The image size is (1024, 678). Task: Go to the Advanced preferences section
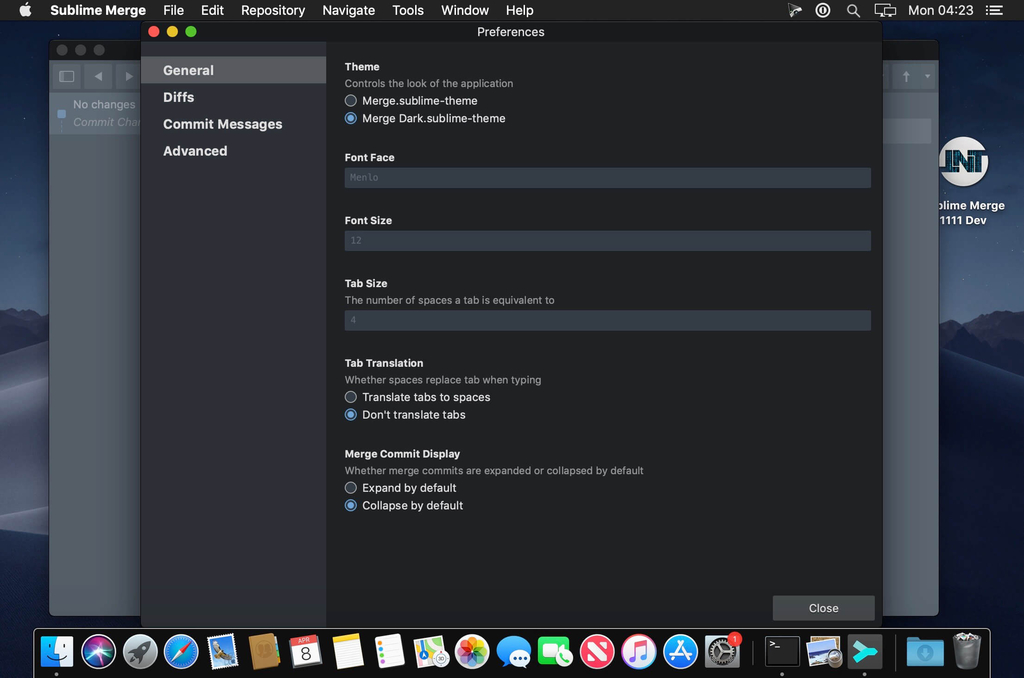click(x=195, y=151)
